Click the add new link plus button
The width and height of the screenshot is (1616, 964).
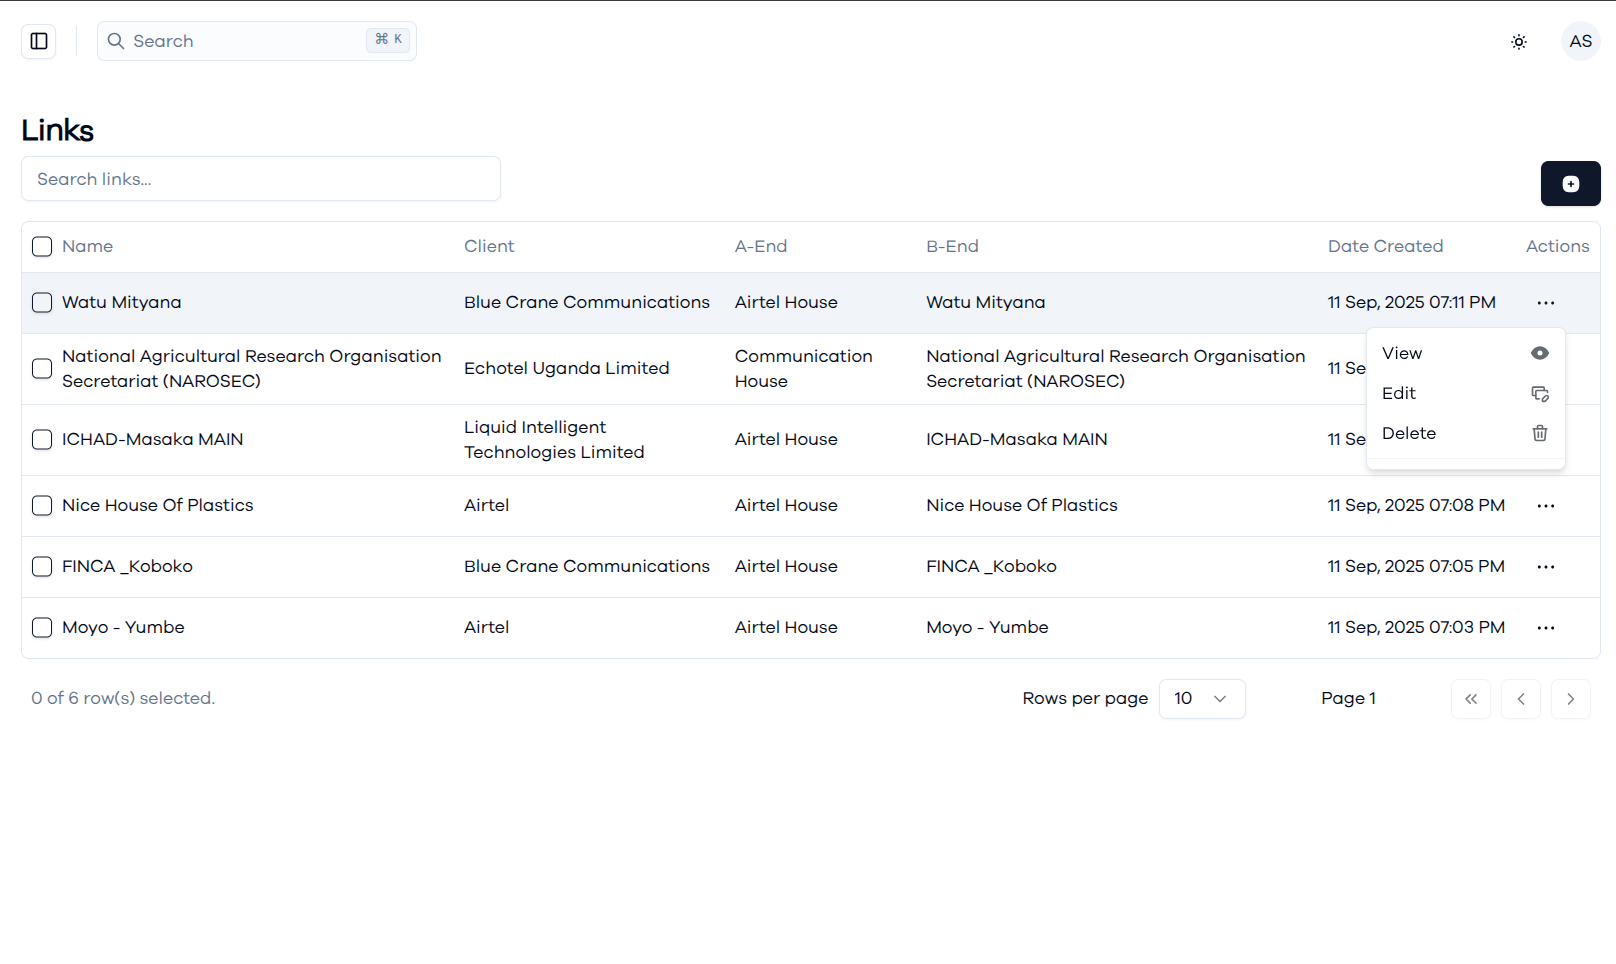1571,184
